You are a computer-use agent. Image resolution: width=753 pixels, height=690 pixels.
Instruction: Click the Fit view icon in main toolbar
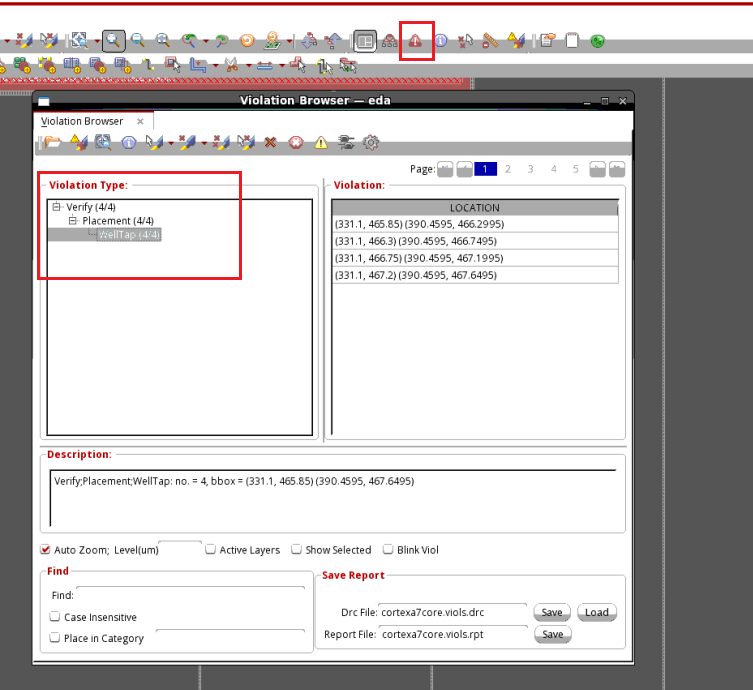coord(79,41)
